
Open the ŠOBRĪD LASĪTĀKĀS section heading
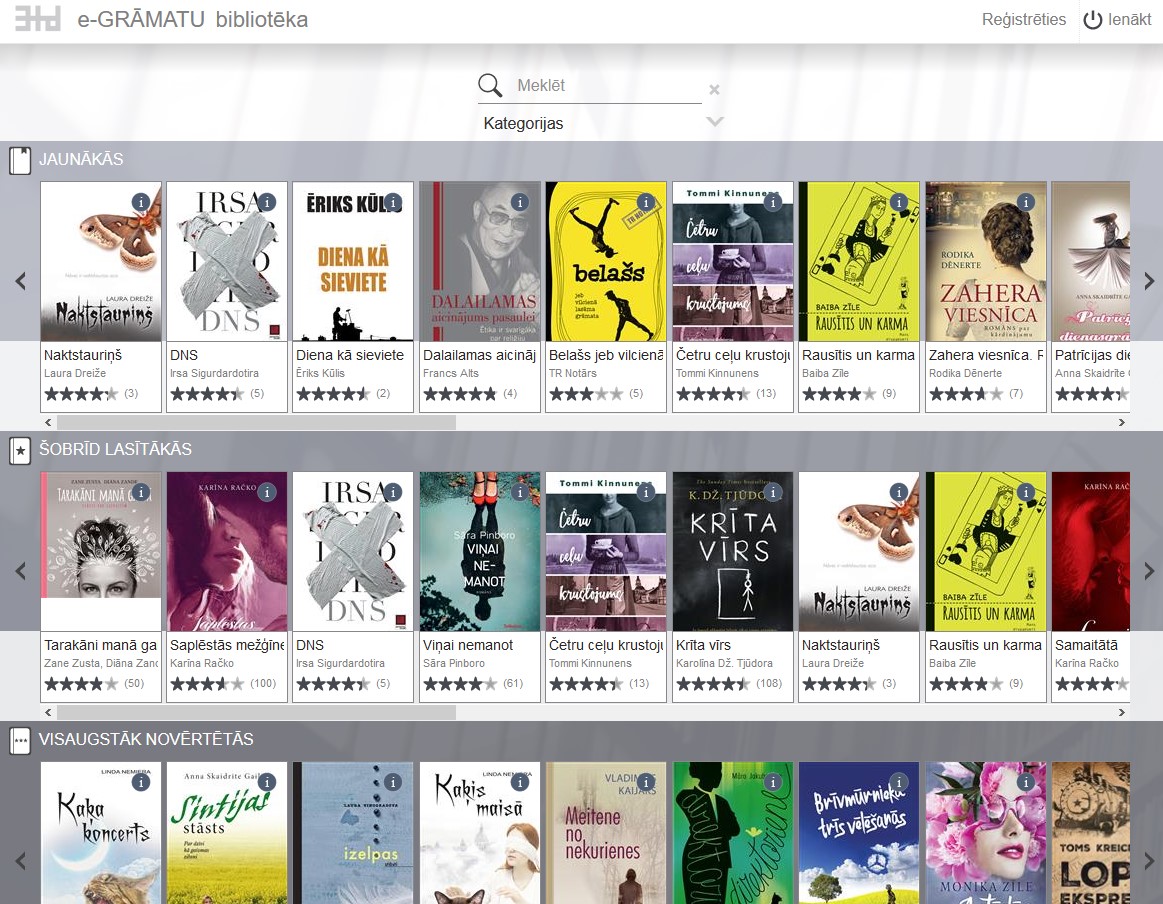pos(115,449)
